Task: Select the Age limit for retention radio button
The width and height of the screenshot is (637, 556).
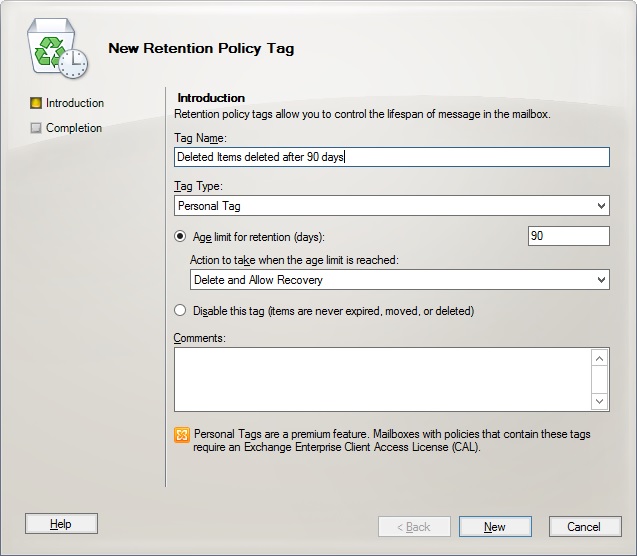Action: [x=180, y=236]
